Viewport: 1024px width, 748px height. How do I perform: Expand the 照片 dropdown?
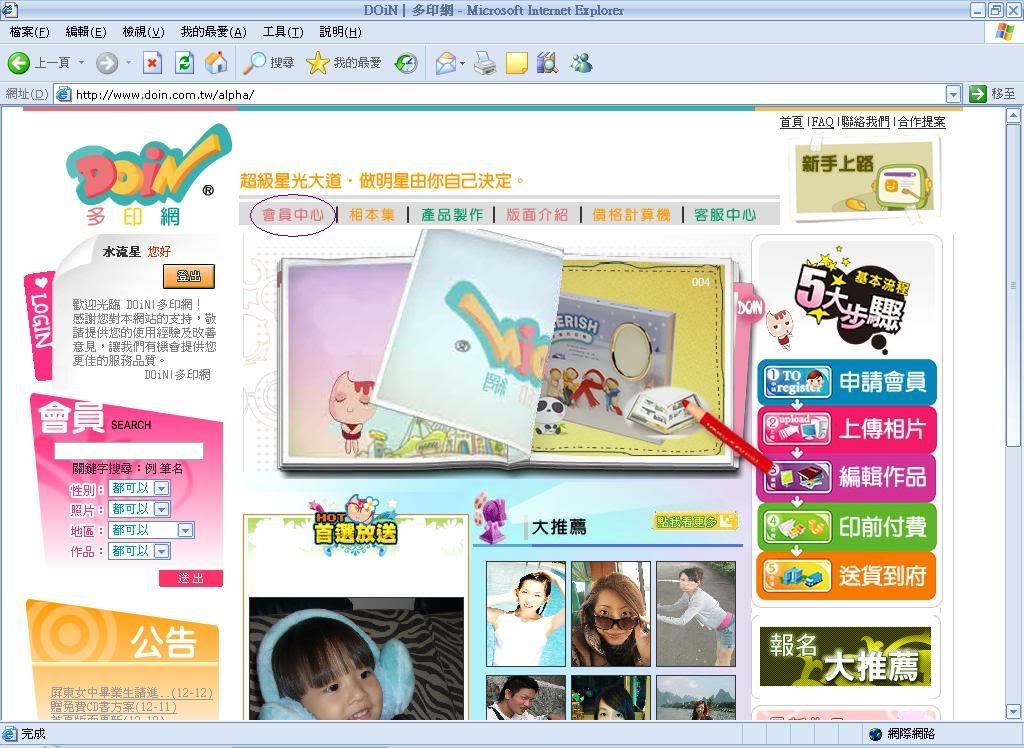click(161, 510)
